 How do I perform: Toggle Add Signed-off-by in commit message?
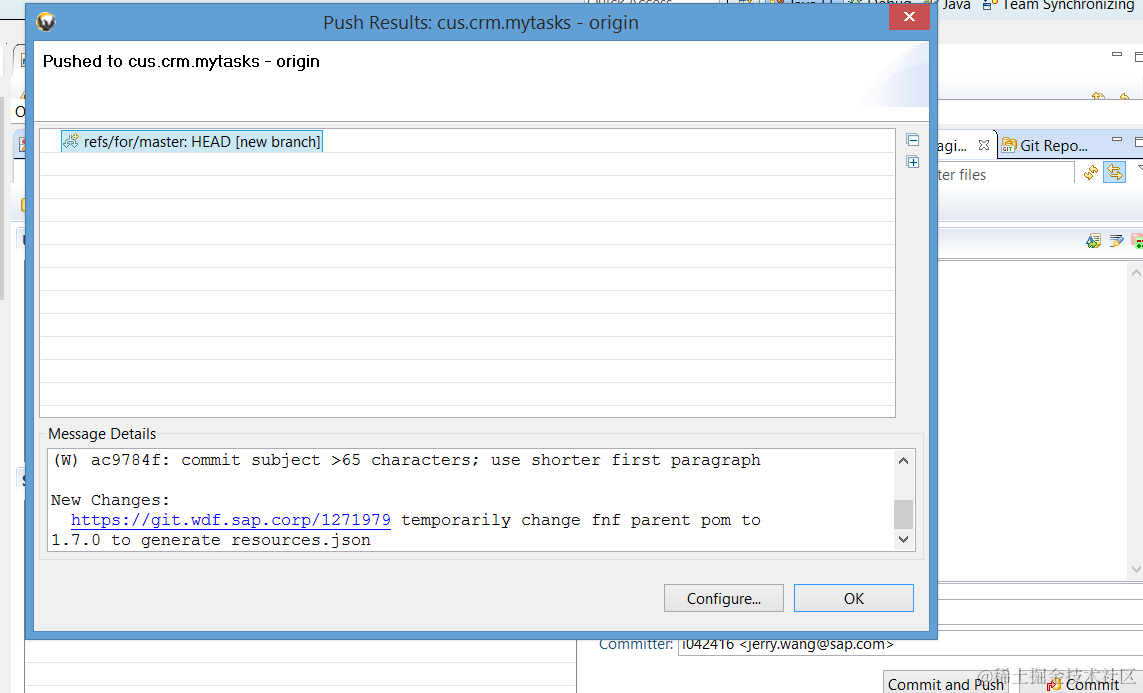pyautogui.click(x=1115, y=240)
